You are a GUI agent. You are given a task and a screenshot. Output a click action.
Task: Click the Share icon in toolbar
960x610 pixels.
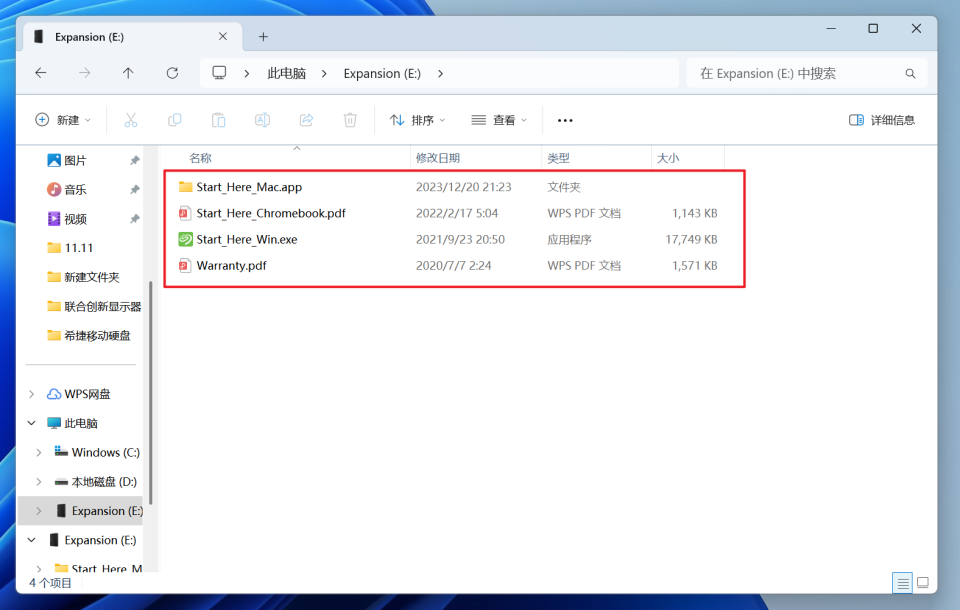pos(306,120)
